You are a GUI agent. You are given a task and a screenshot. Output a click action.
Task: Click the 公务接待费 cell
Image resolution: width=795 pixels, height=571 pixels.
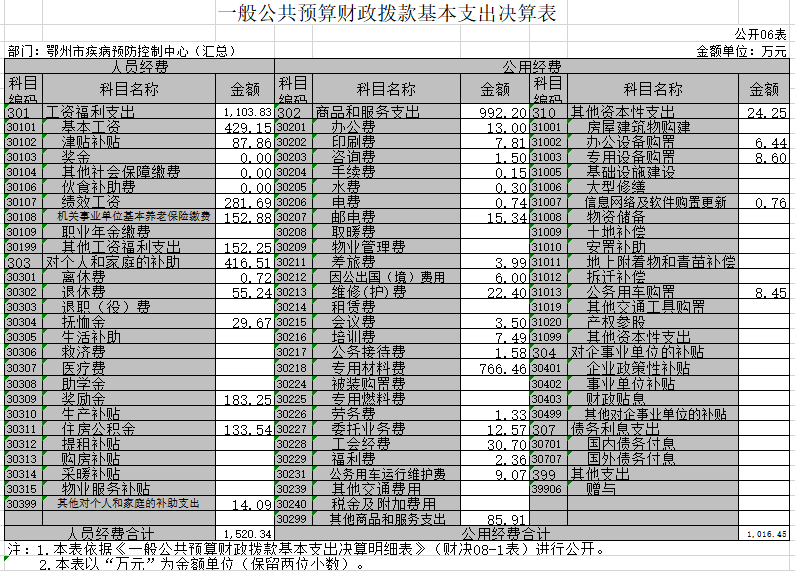pyautogui.click(x=387, y=352)
